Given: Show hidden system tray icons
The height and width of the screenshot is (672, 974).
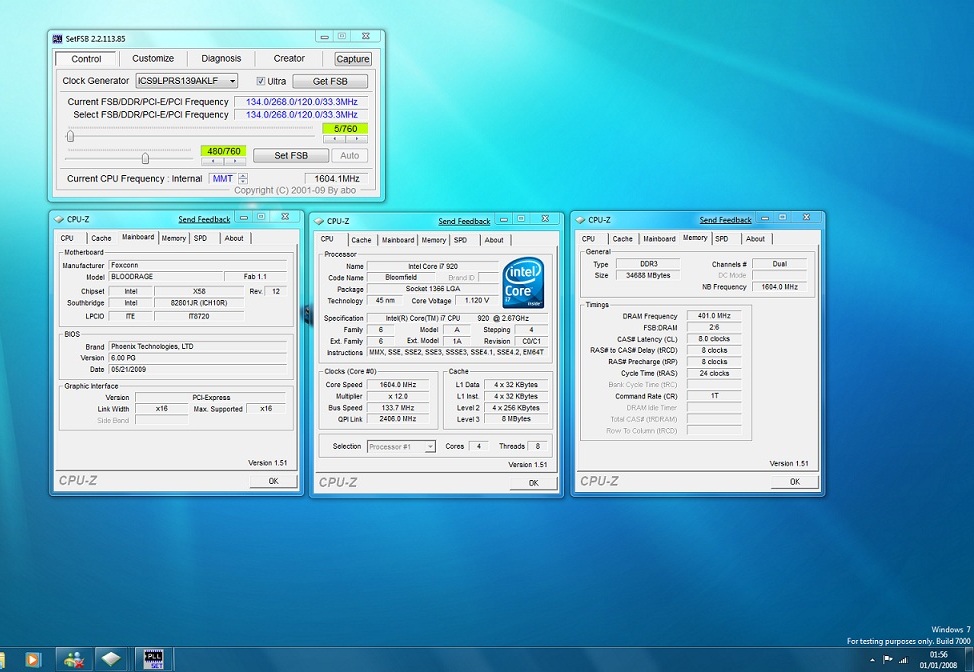Looking at the screenshot, I should [x=872, y=660].
